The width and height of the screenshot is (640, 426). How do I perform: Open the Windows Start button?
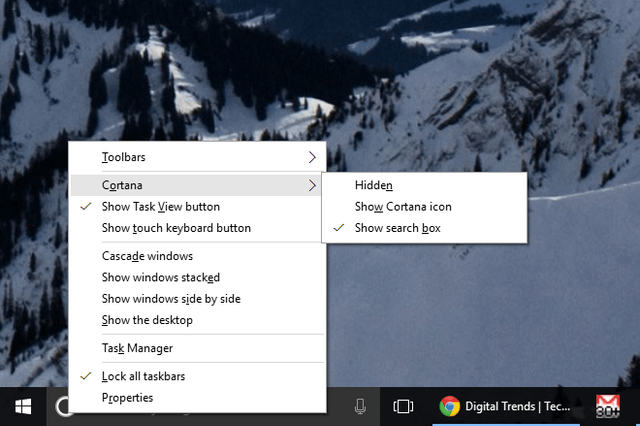[23, 406]
